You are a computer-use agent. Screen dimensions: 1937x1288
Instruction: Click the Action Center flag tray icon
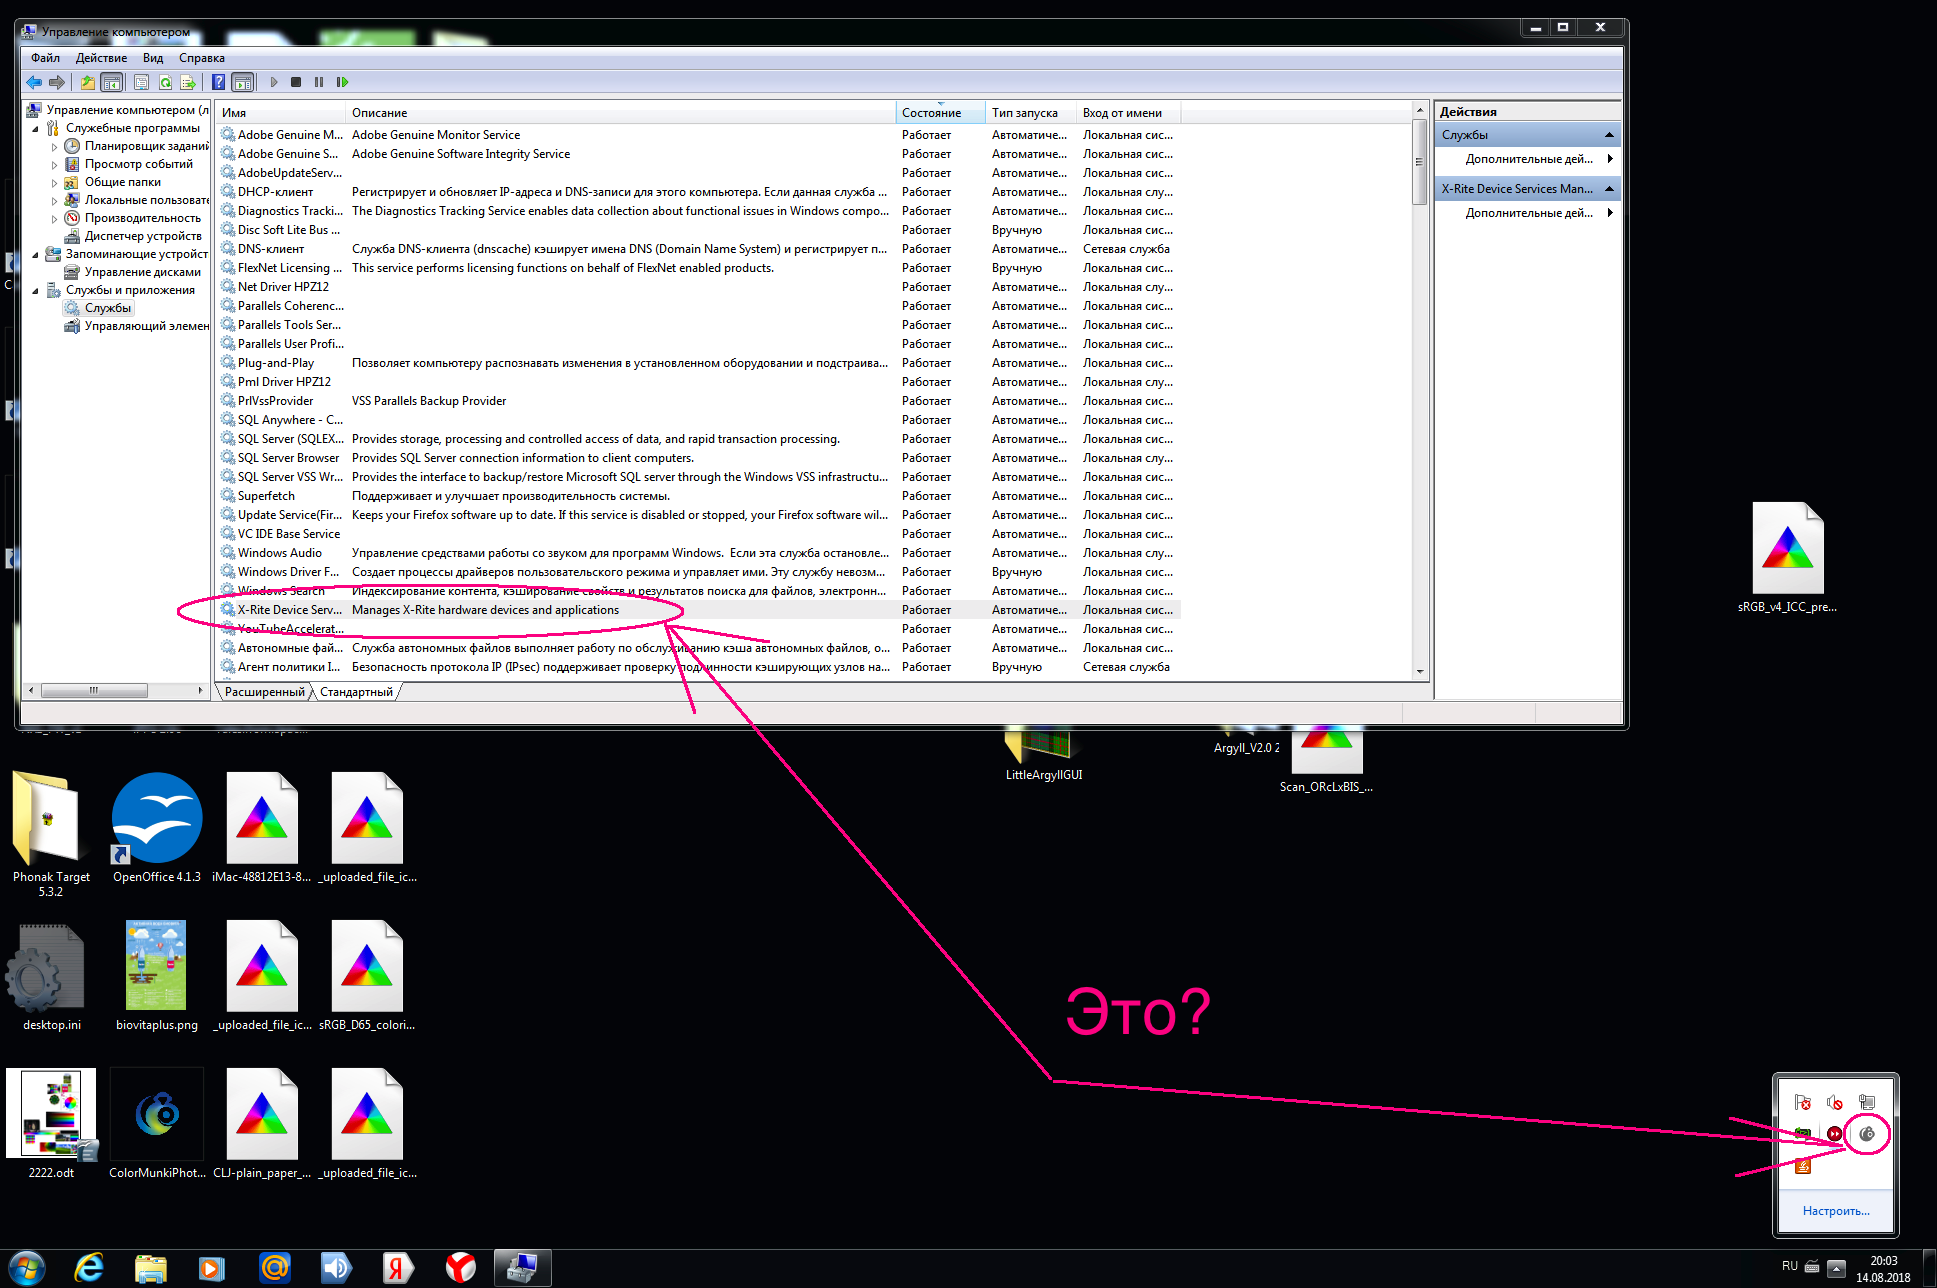click(1803, 1102)
